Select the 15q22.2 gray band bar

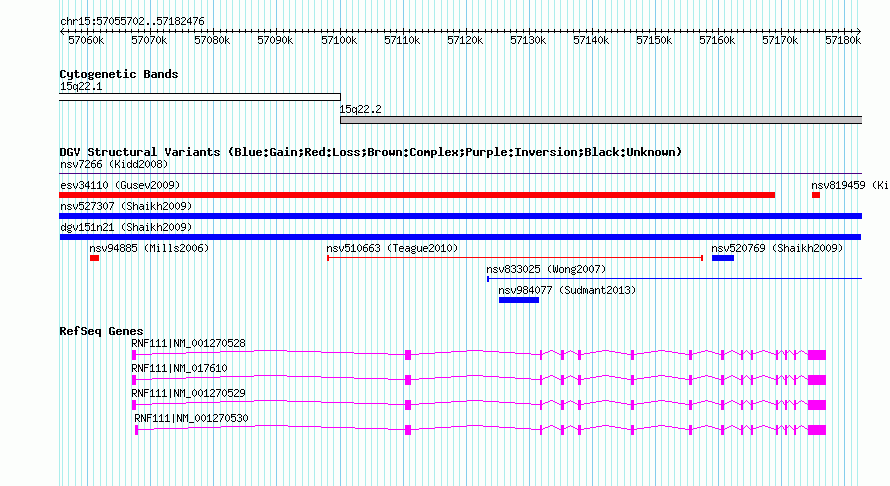pos(601,120)
